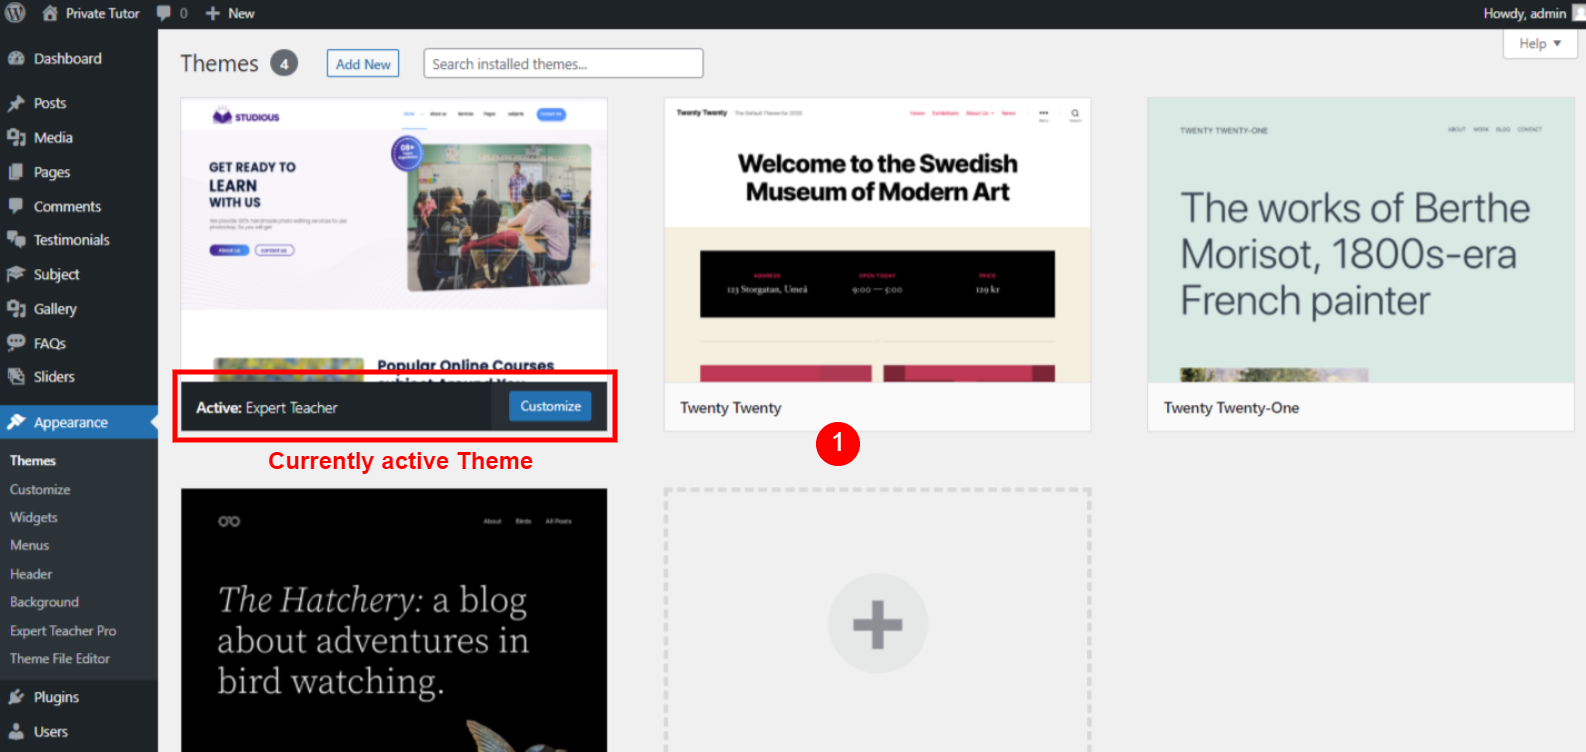
Task: Select the Twenty Twenty theme screenshot
Action: pos(877,240)
